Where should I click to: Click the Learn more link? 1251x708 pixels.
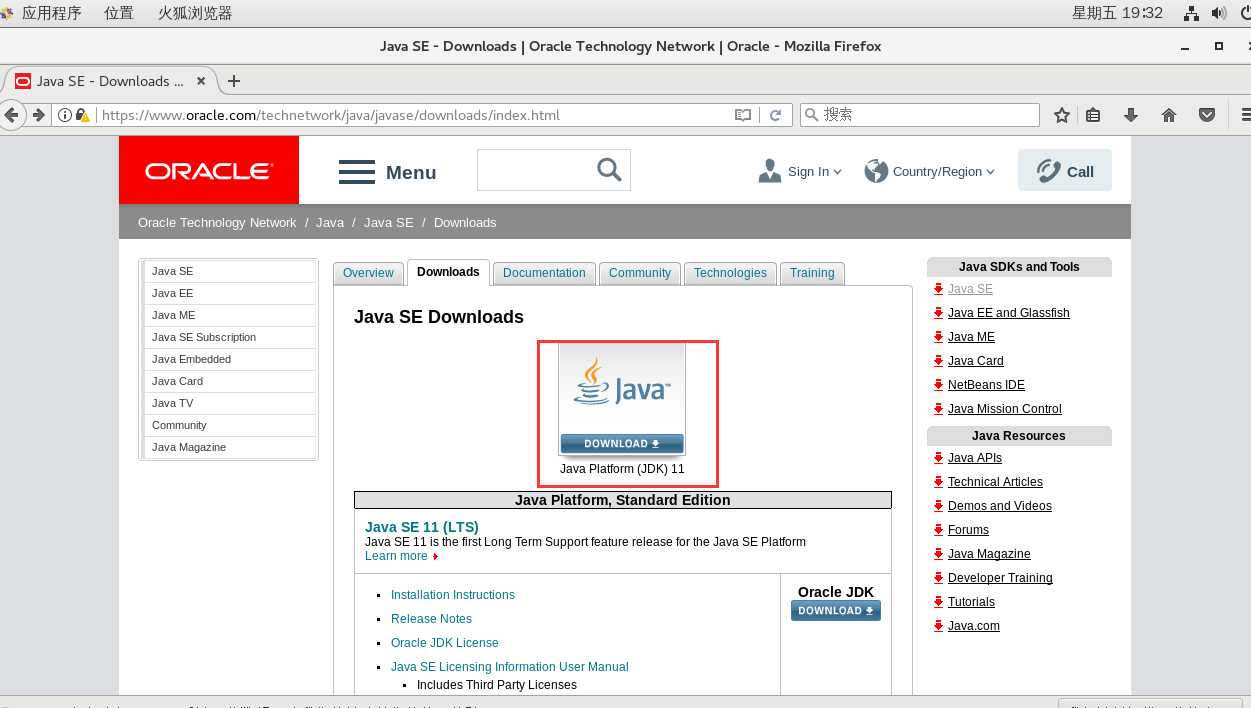(x=396, y=556)
